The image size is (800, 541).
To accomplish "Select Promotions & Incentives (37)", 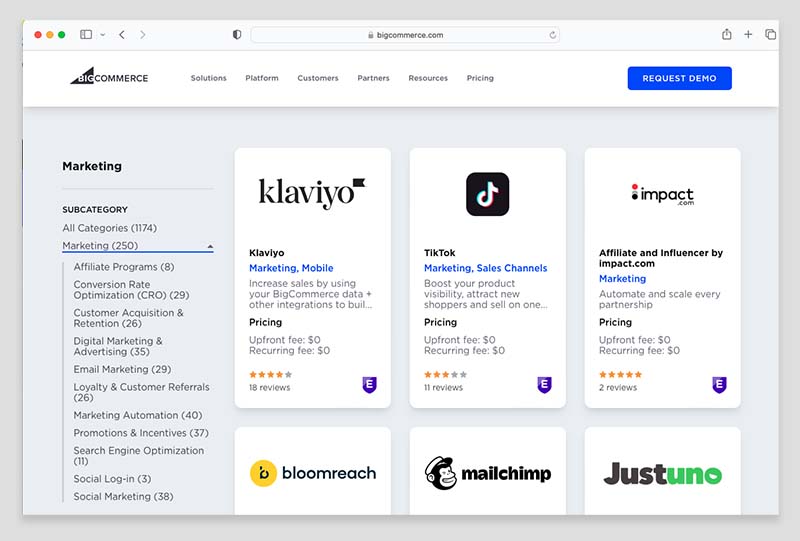I will [x=141, y=433].
